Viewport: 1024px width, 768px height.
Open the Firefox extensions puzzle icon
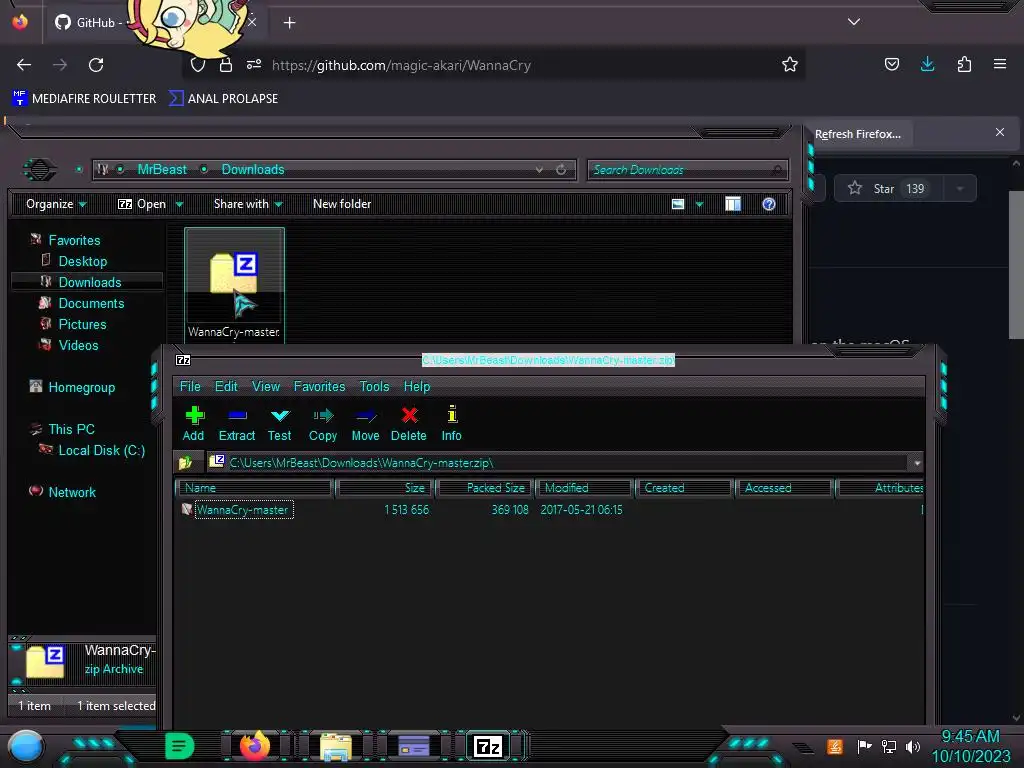click(x=964, y=64)
